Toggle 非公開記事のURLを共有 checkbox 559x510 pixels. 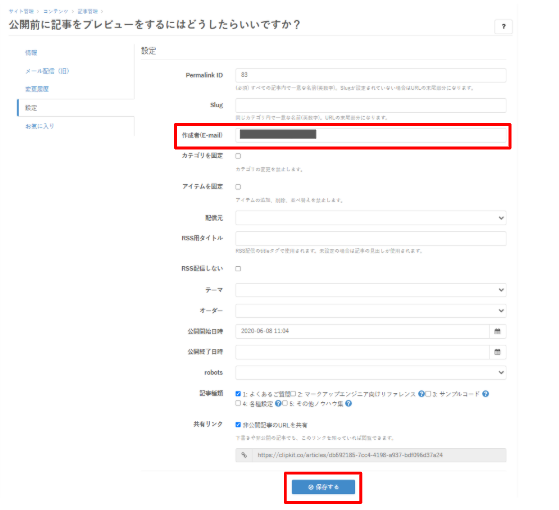(x=238, y=424)
